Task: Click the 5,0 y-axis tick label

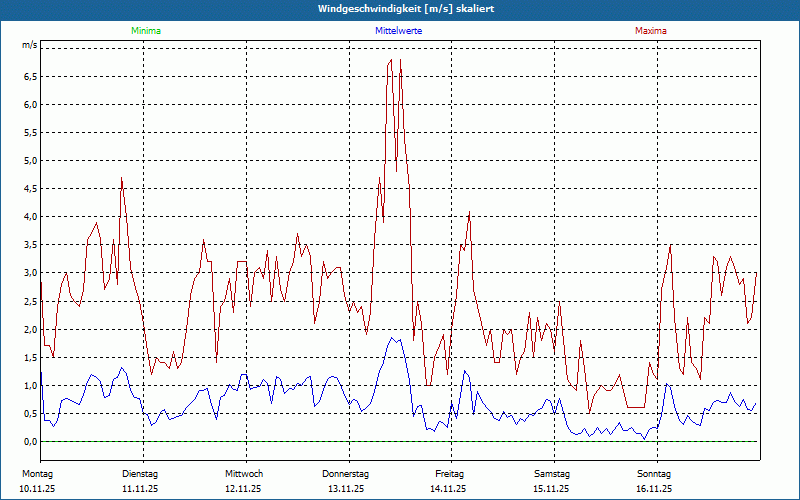Action: [31, 161]
